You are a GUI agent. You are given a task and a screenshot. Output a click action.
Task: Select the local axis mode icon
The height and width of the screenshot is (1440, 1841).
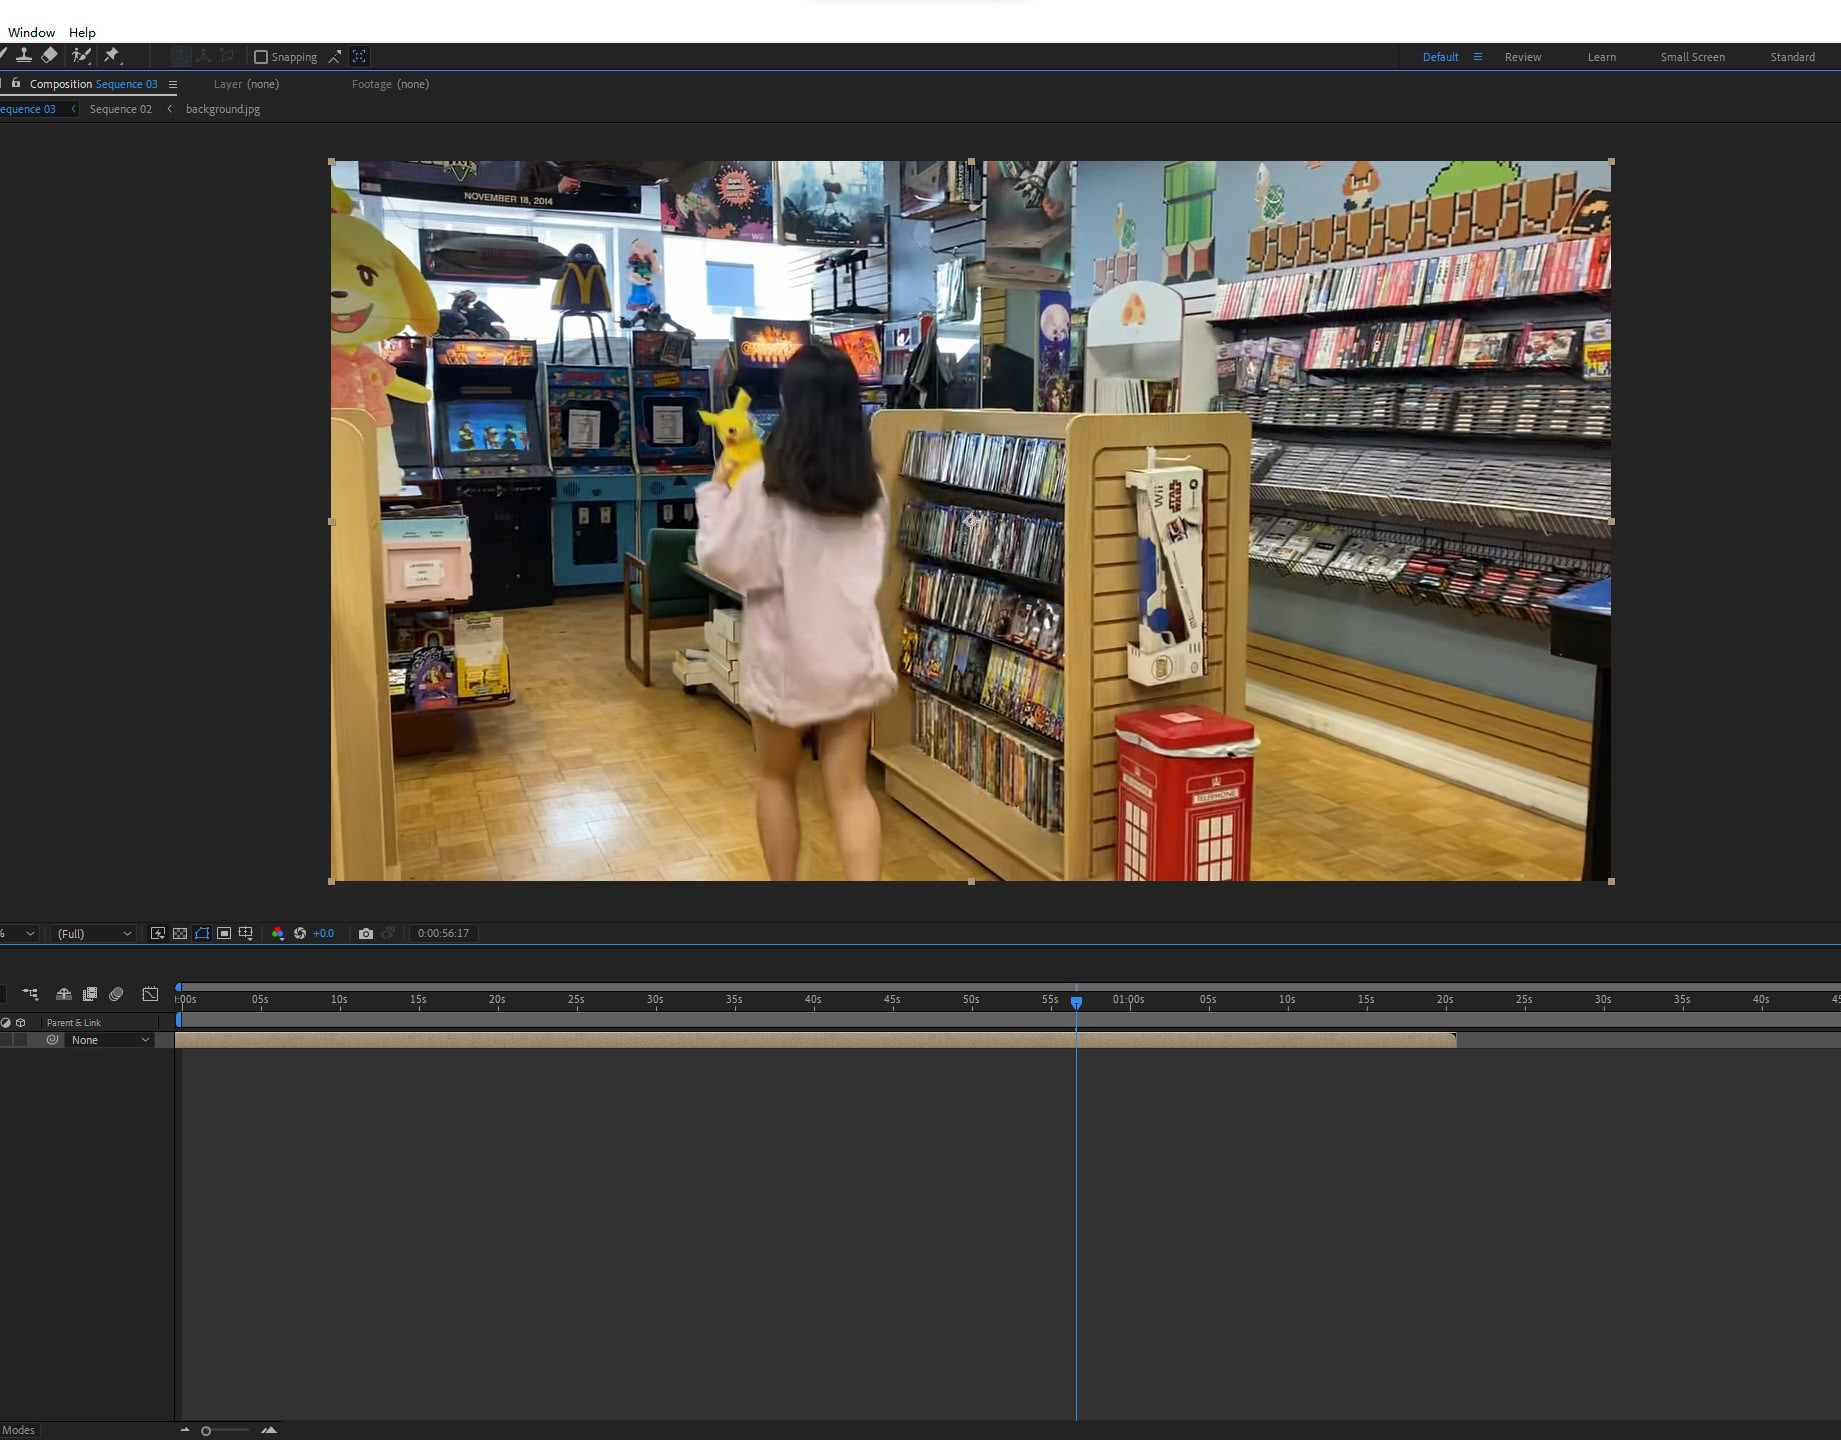pos(180,56)
